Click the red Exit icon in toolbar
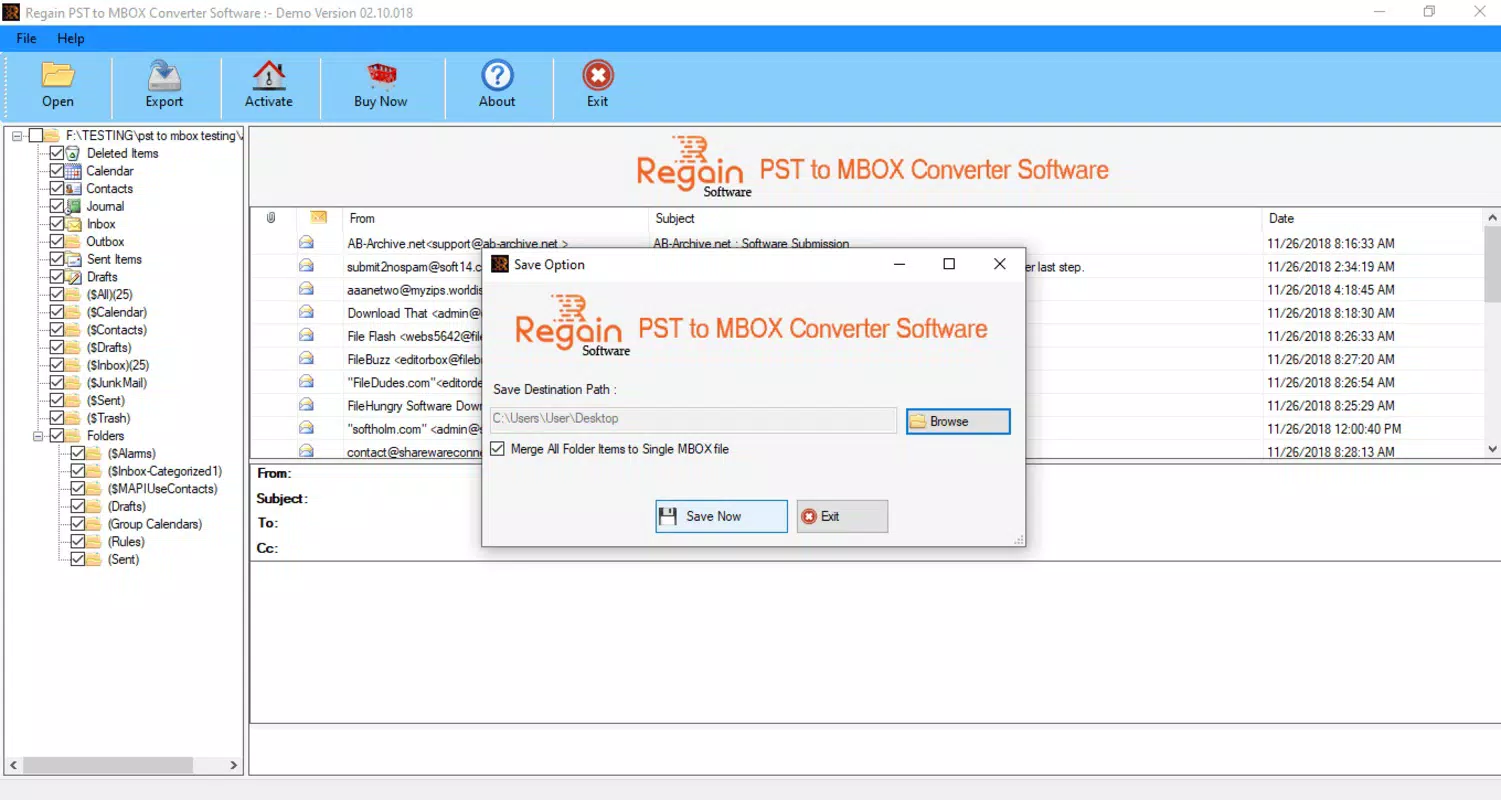Image resolution: width=1501 pixels, height=800 pixels. click(x=598, y=76)
